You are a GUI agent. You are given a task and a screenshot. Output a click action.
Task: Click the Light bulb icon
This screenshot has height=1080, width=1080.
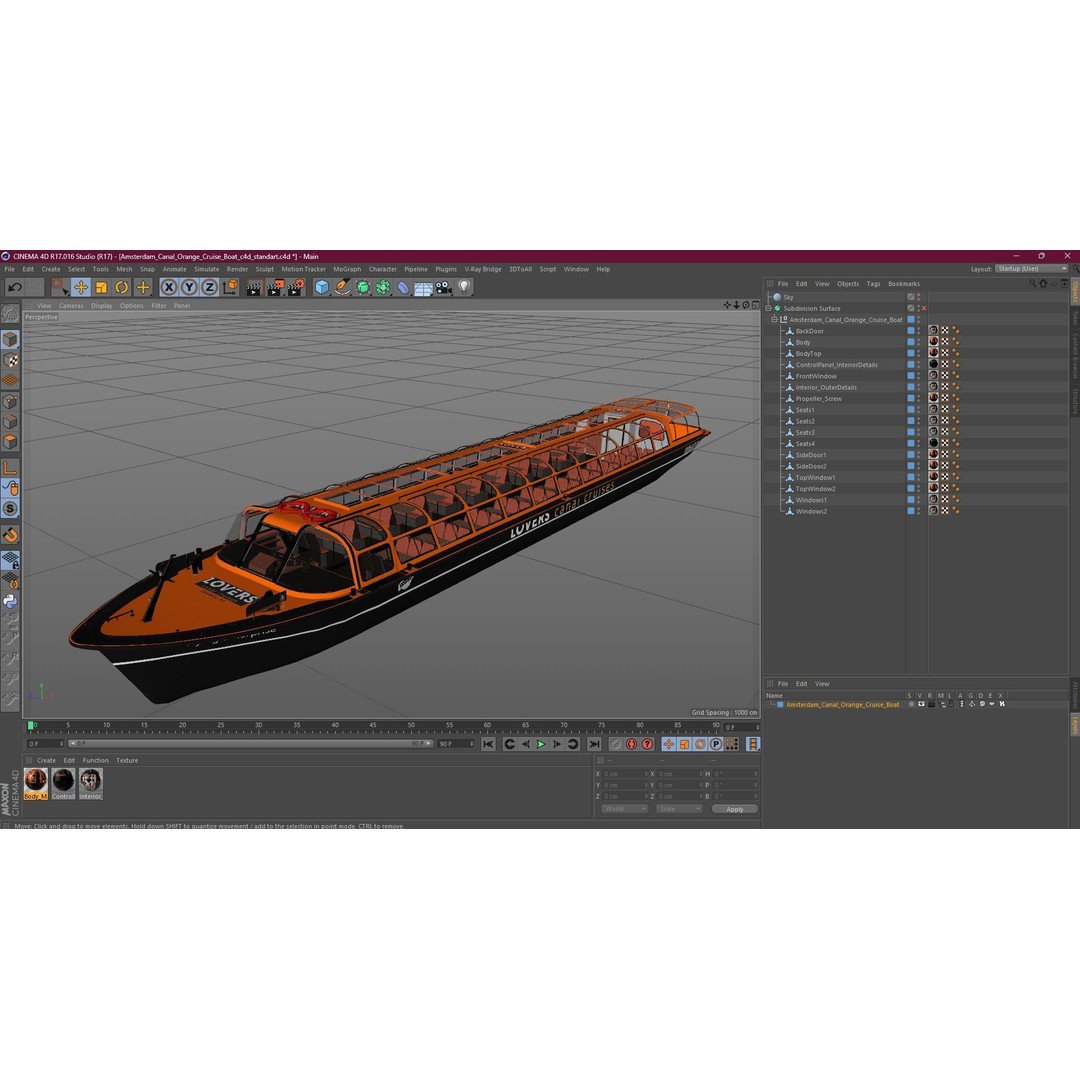click(464, 287)
